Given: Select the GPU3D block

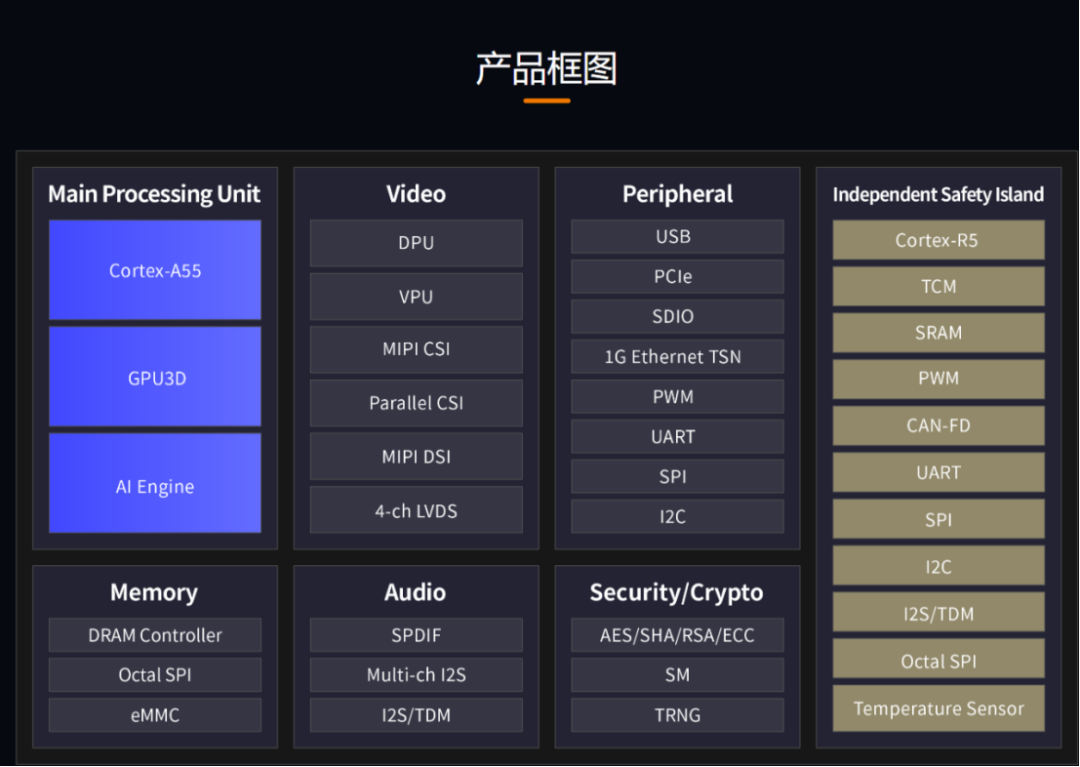Looking at the screenshot, I should point(155,377).
